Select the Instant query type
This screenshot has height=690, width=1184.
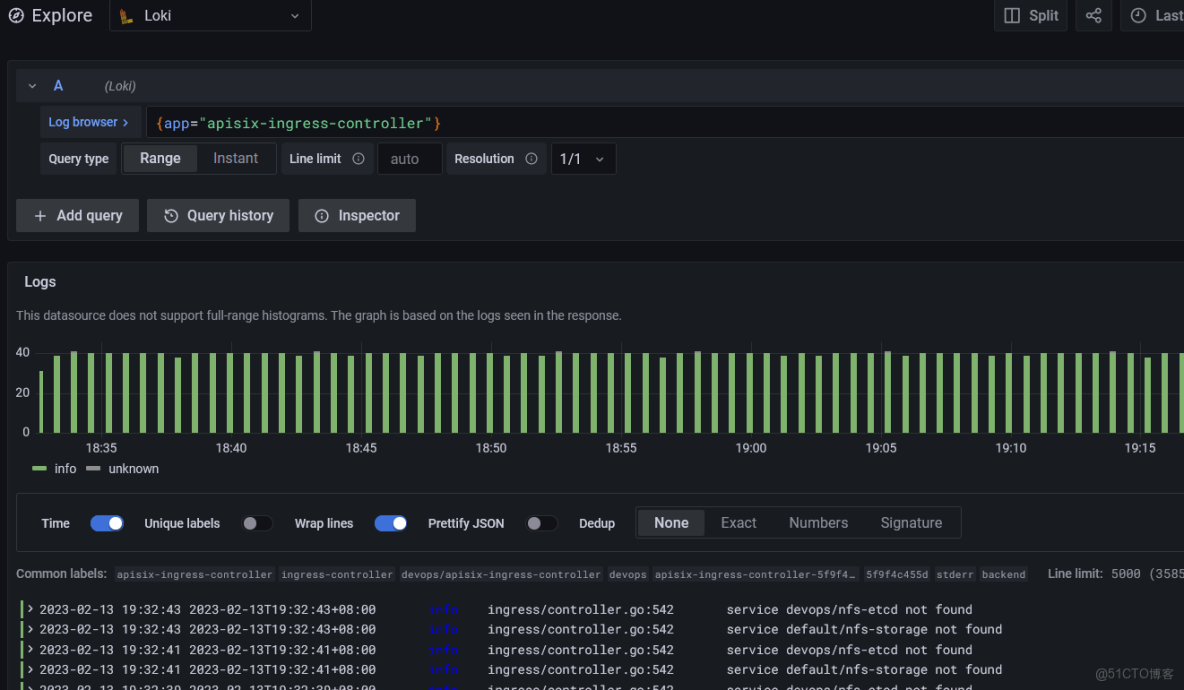click(235, 159)
